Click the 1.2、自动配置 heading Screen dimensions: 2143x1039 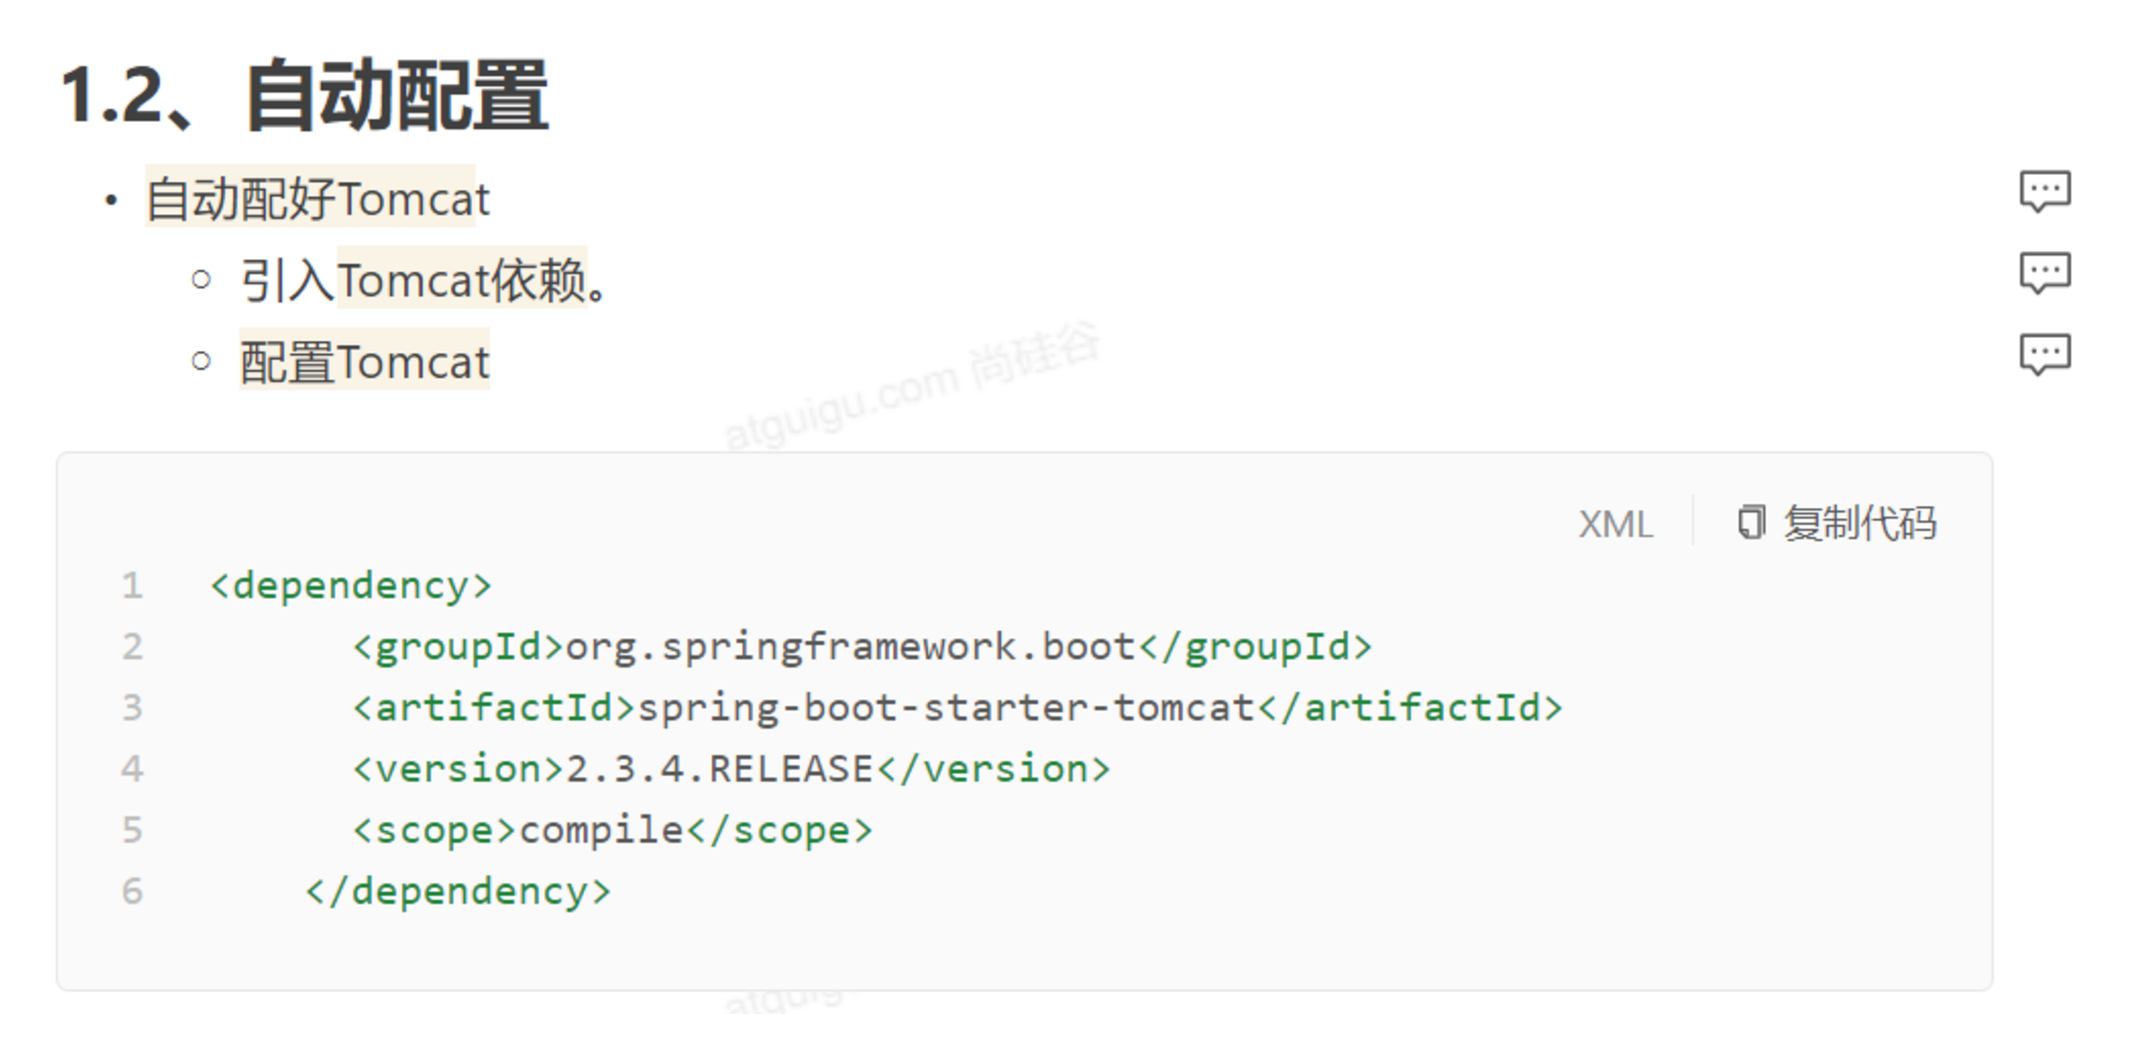pyautogui.click(x=305, y=96)
